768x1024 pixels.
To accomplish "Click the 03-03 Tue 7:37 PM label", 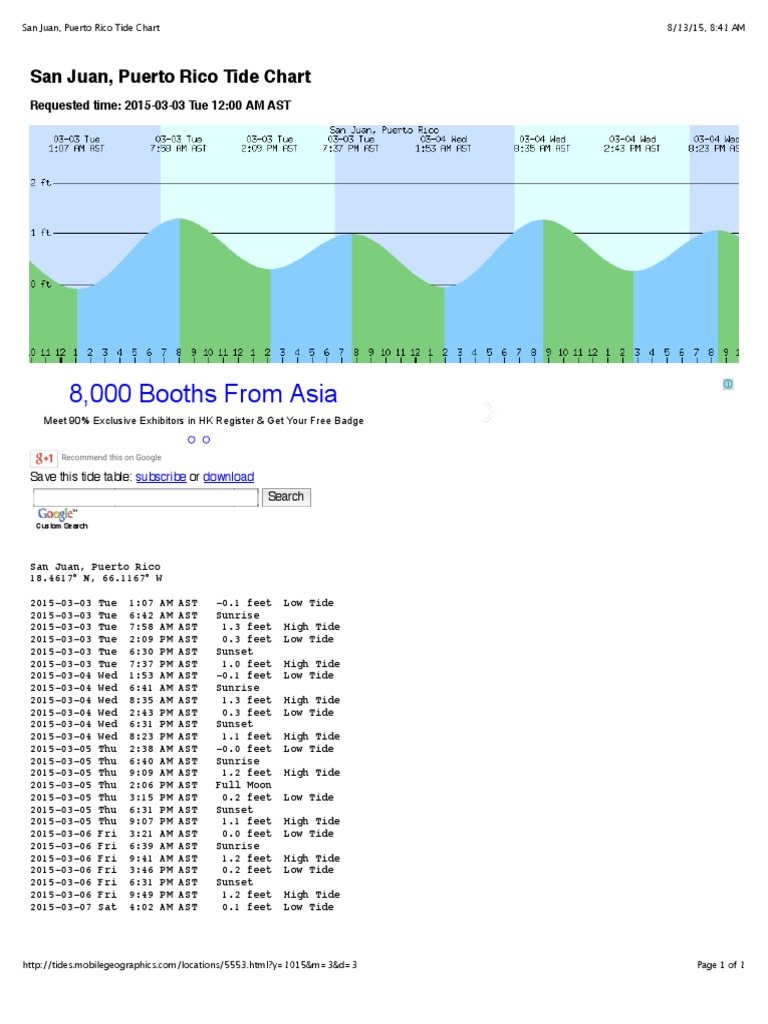I will pos(351,144).
